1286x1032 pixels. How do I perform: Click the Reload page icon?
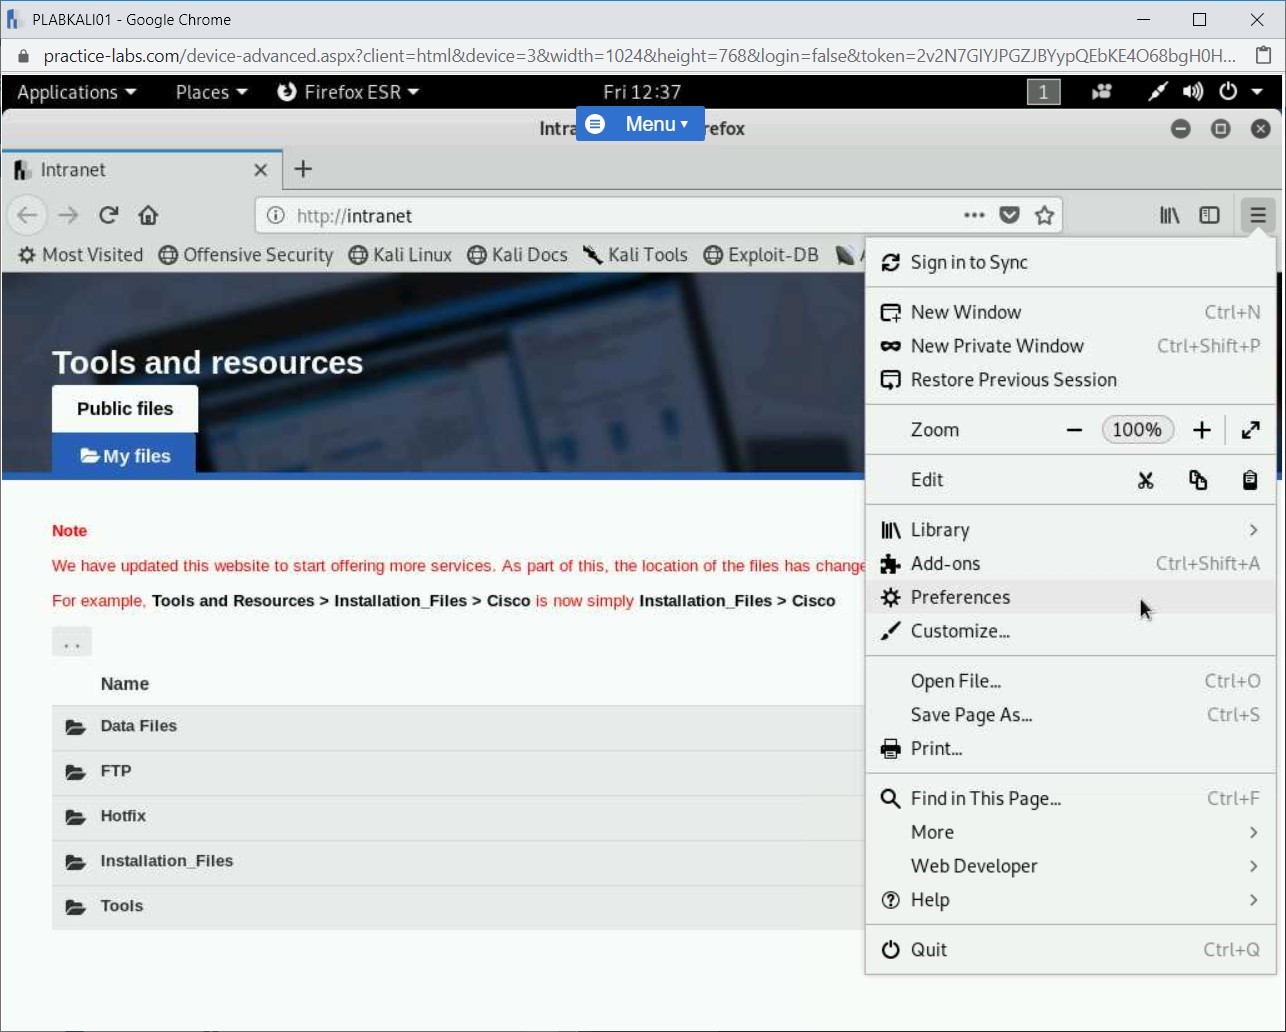[109, 215]
